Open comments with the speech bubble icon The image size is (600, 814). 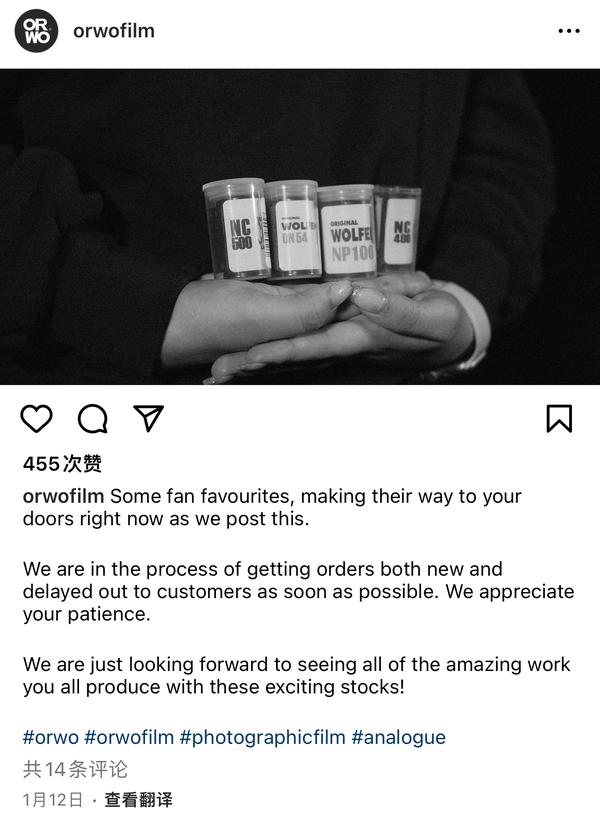click(x=93, y=418)
